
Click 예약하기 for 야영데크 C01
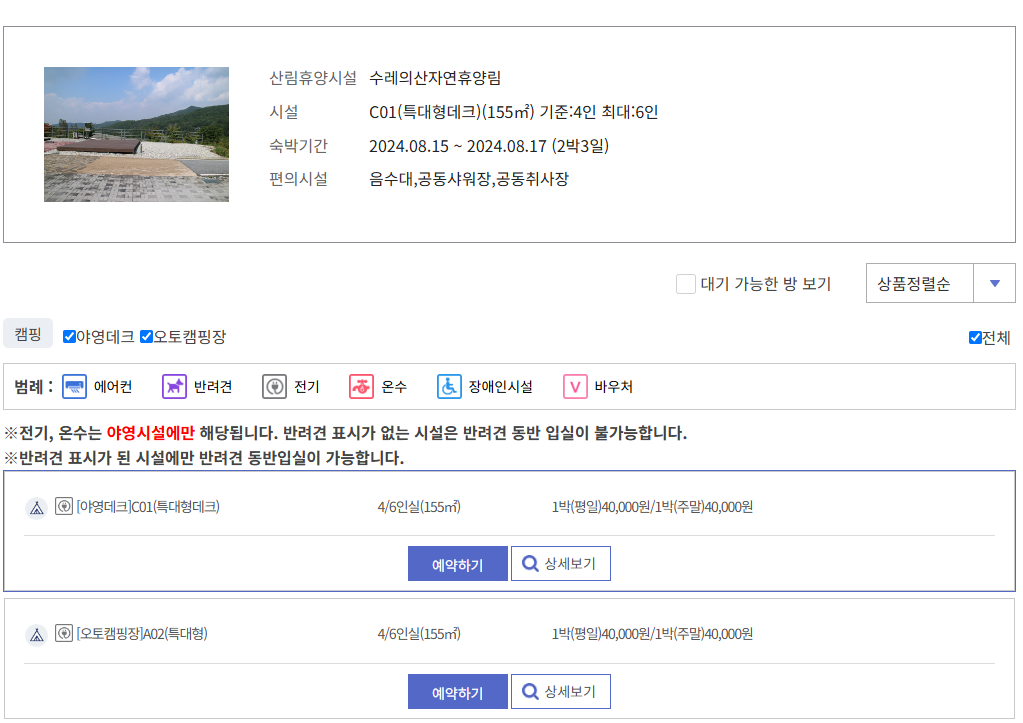[x=457, y=563]
